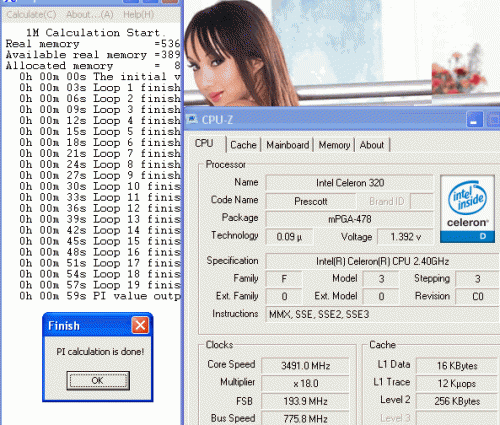Click the 'Loop 10' line at 30s

99,186
